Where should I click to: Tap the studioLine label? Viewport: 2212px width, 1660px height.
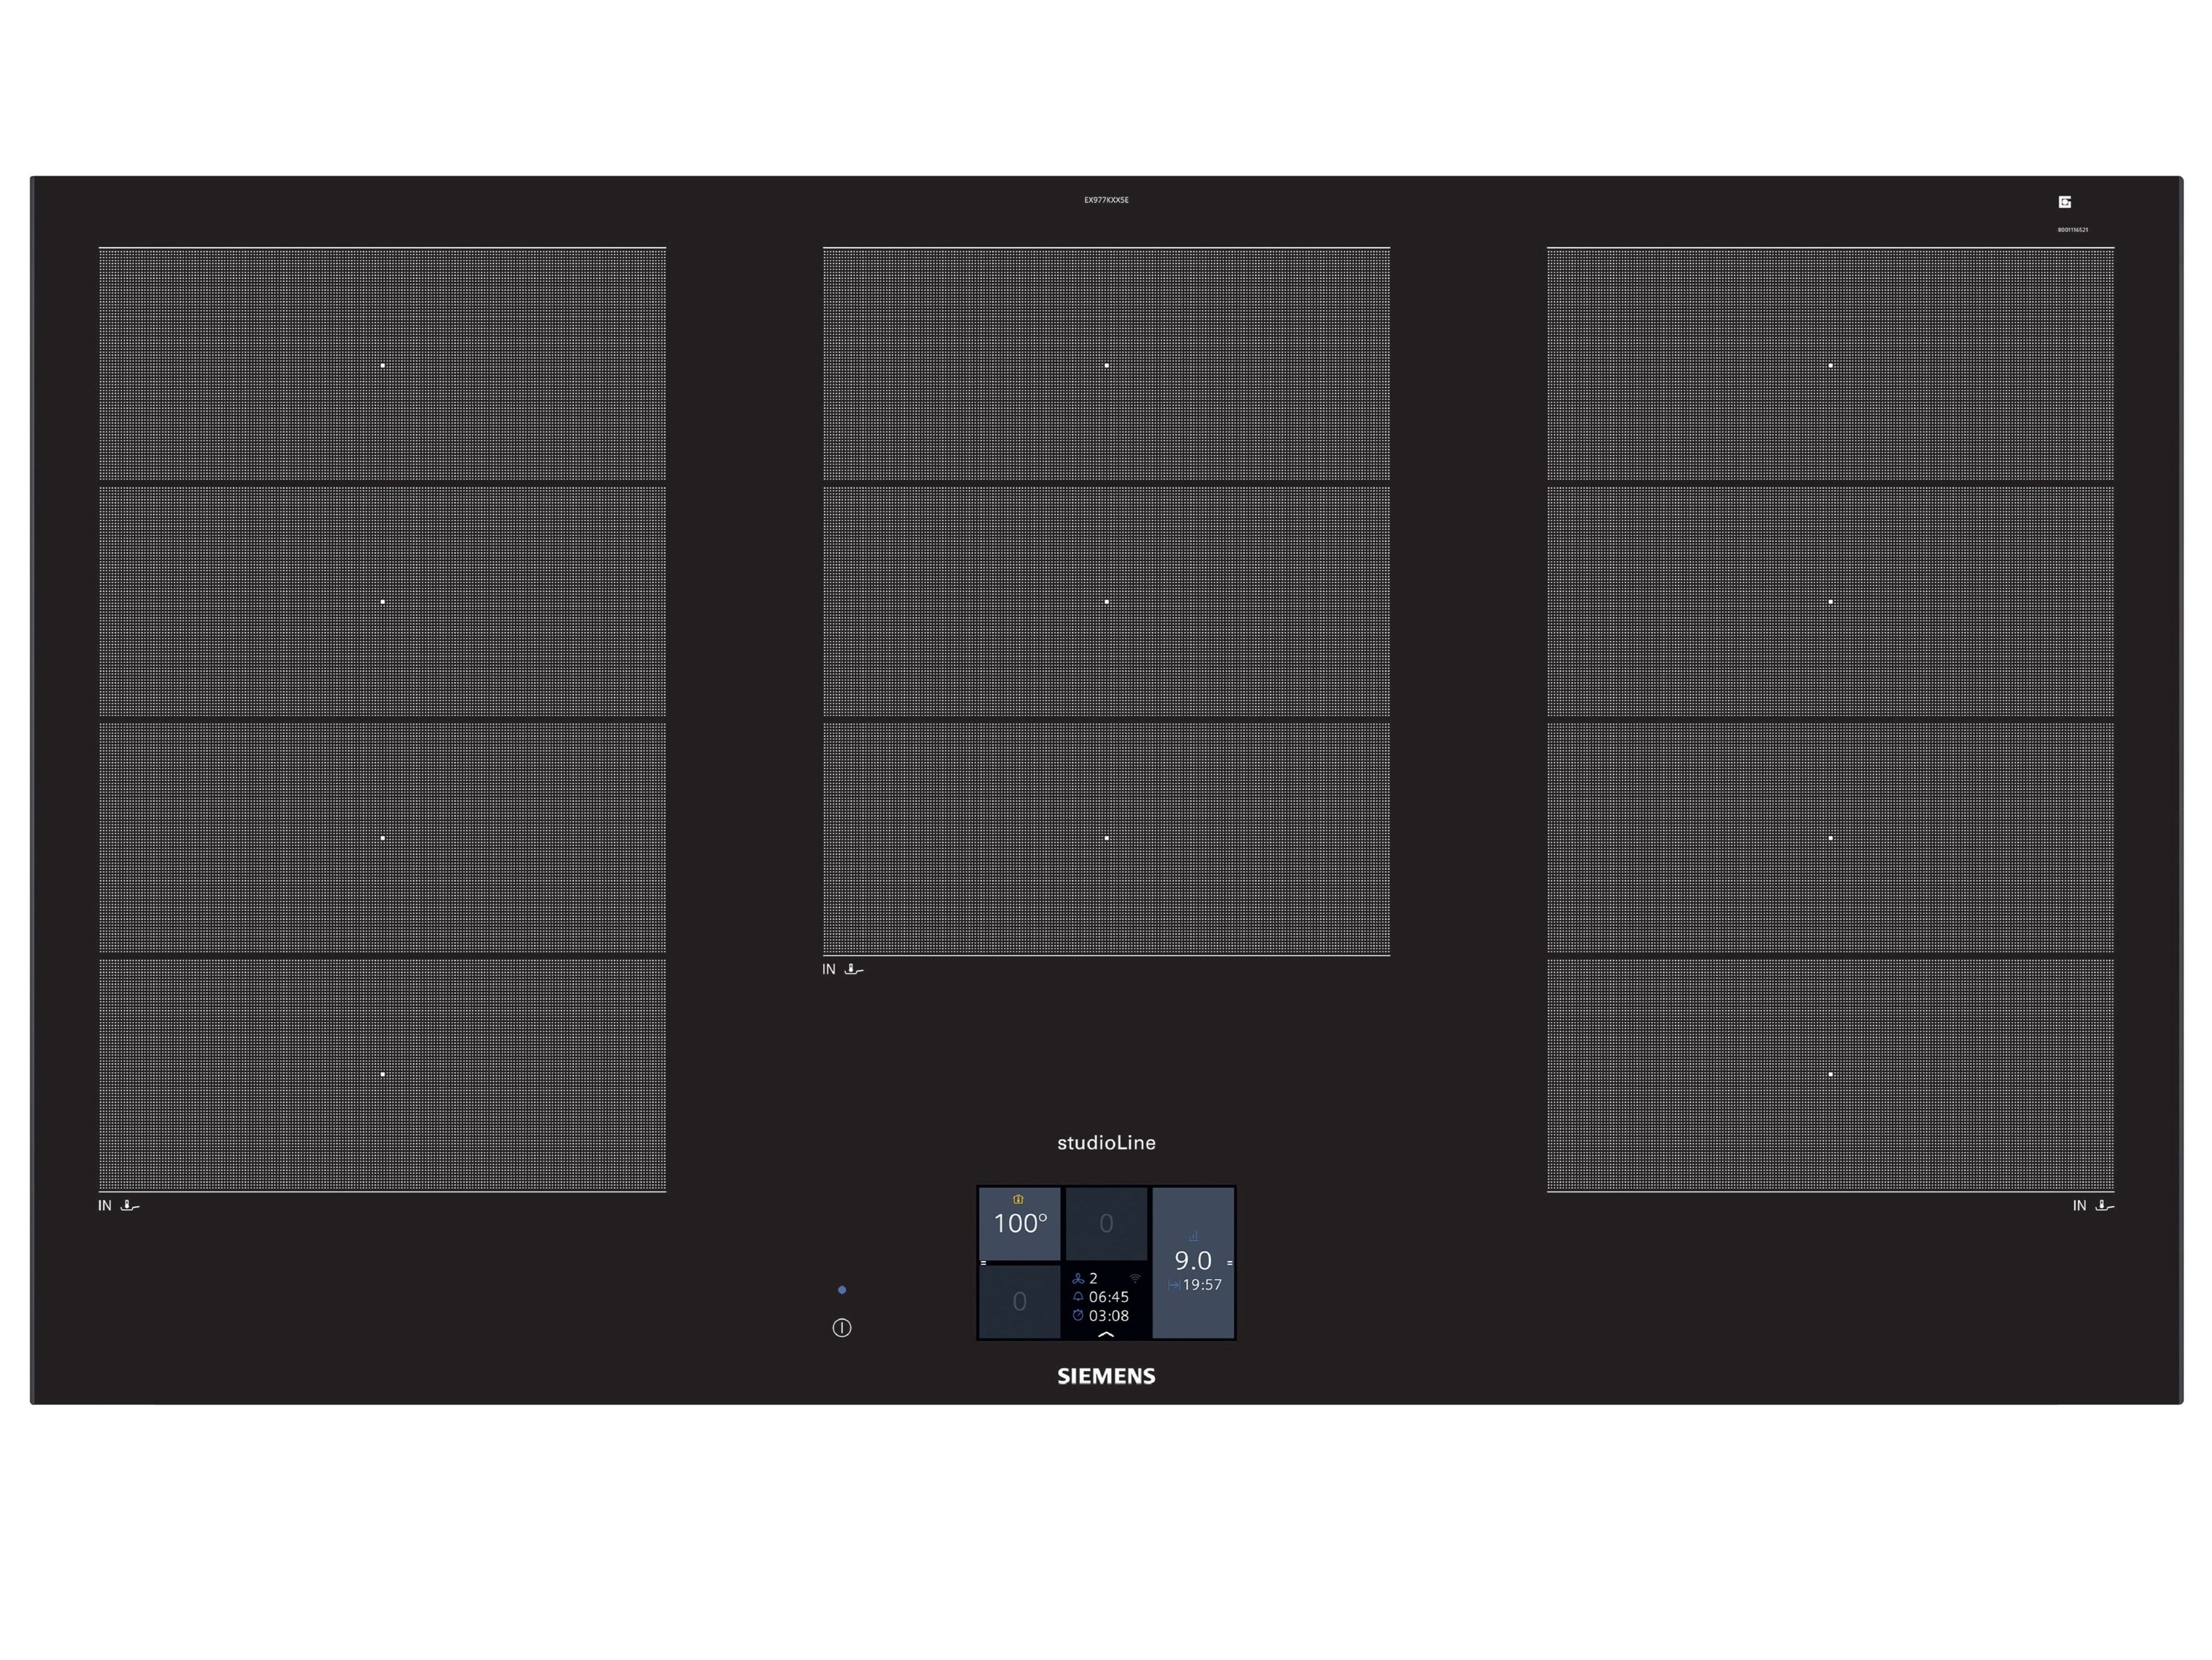(x=1106, y=1143)
